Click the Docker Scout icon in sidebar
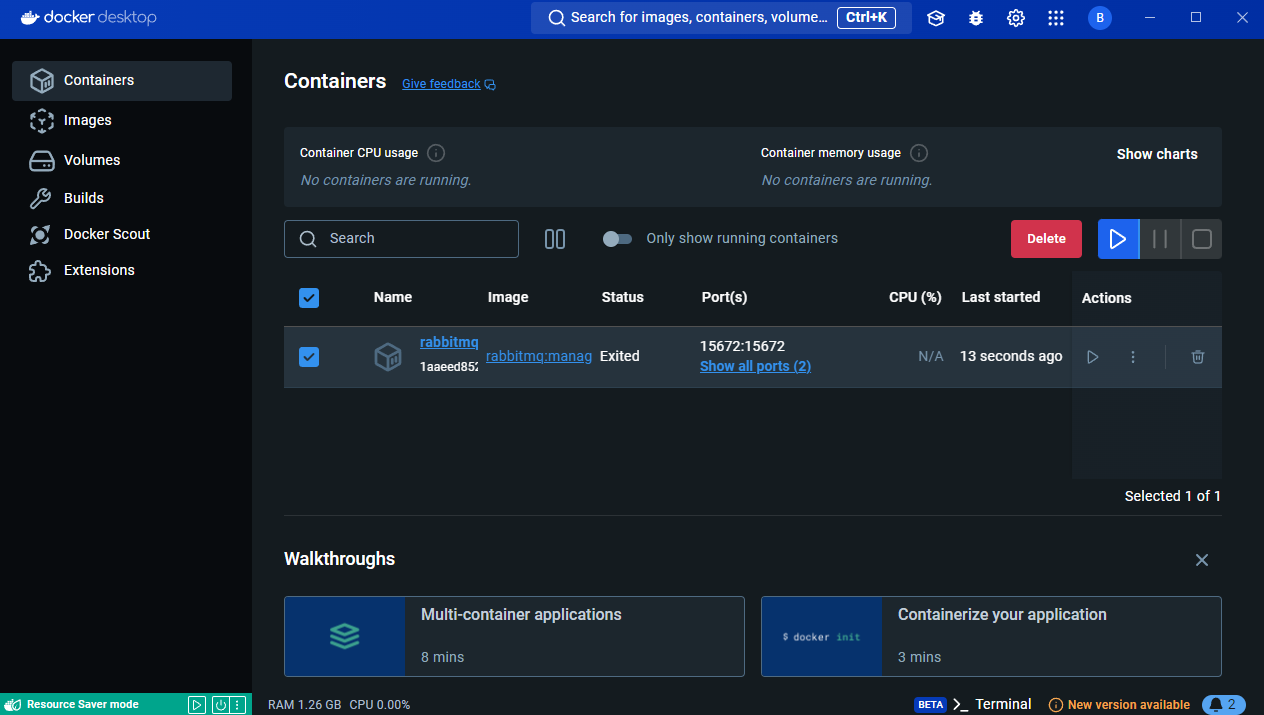 pyautogui.click(x=41, y=235)
